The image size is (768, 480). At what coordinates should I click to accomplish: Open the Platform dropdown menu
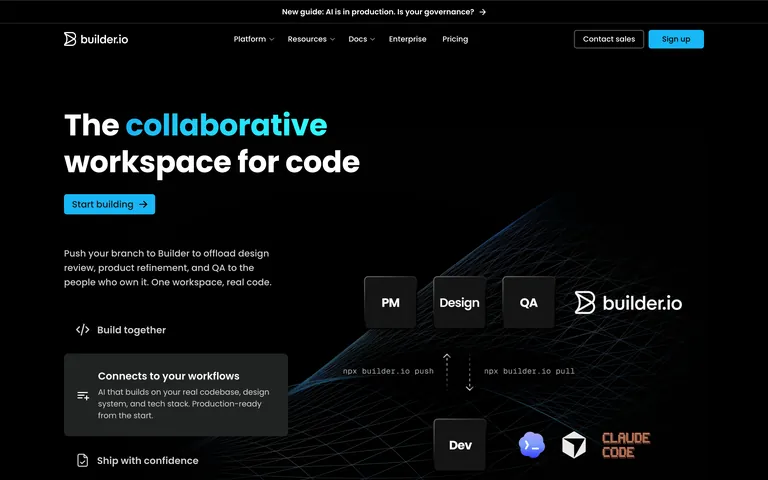[x=253, y=39]
